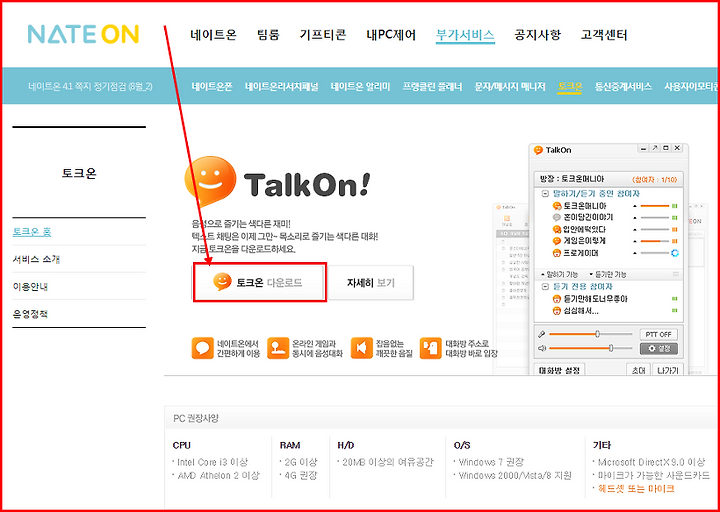Open the 고객센터 top menu
Viewport: 720px width, 512px height.
(x=604, y=35)
